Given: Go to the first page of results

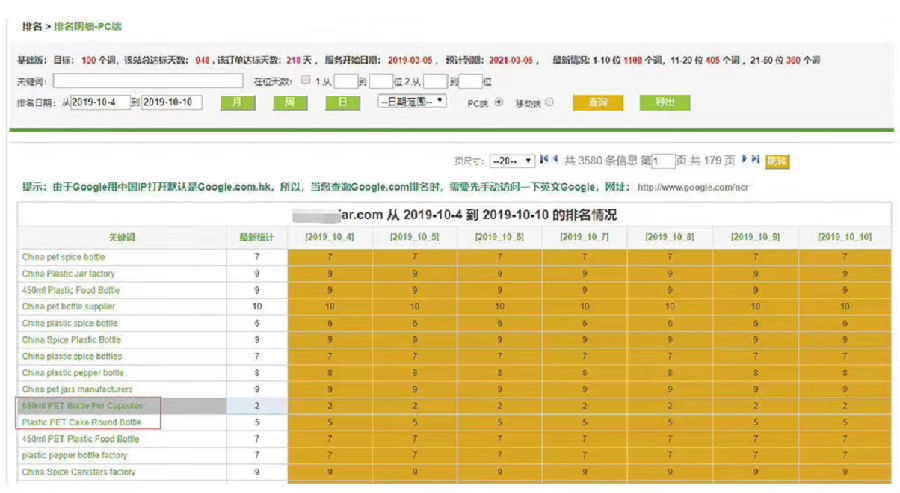Looking at the screenshot, I should click(543, 159).
